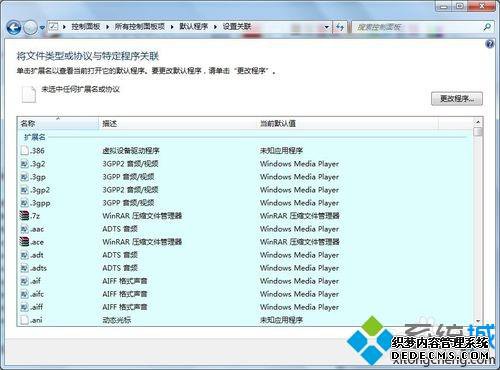Select the .7z WinRAR icon

[24, 216]
